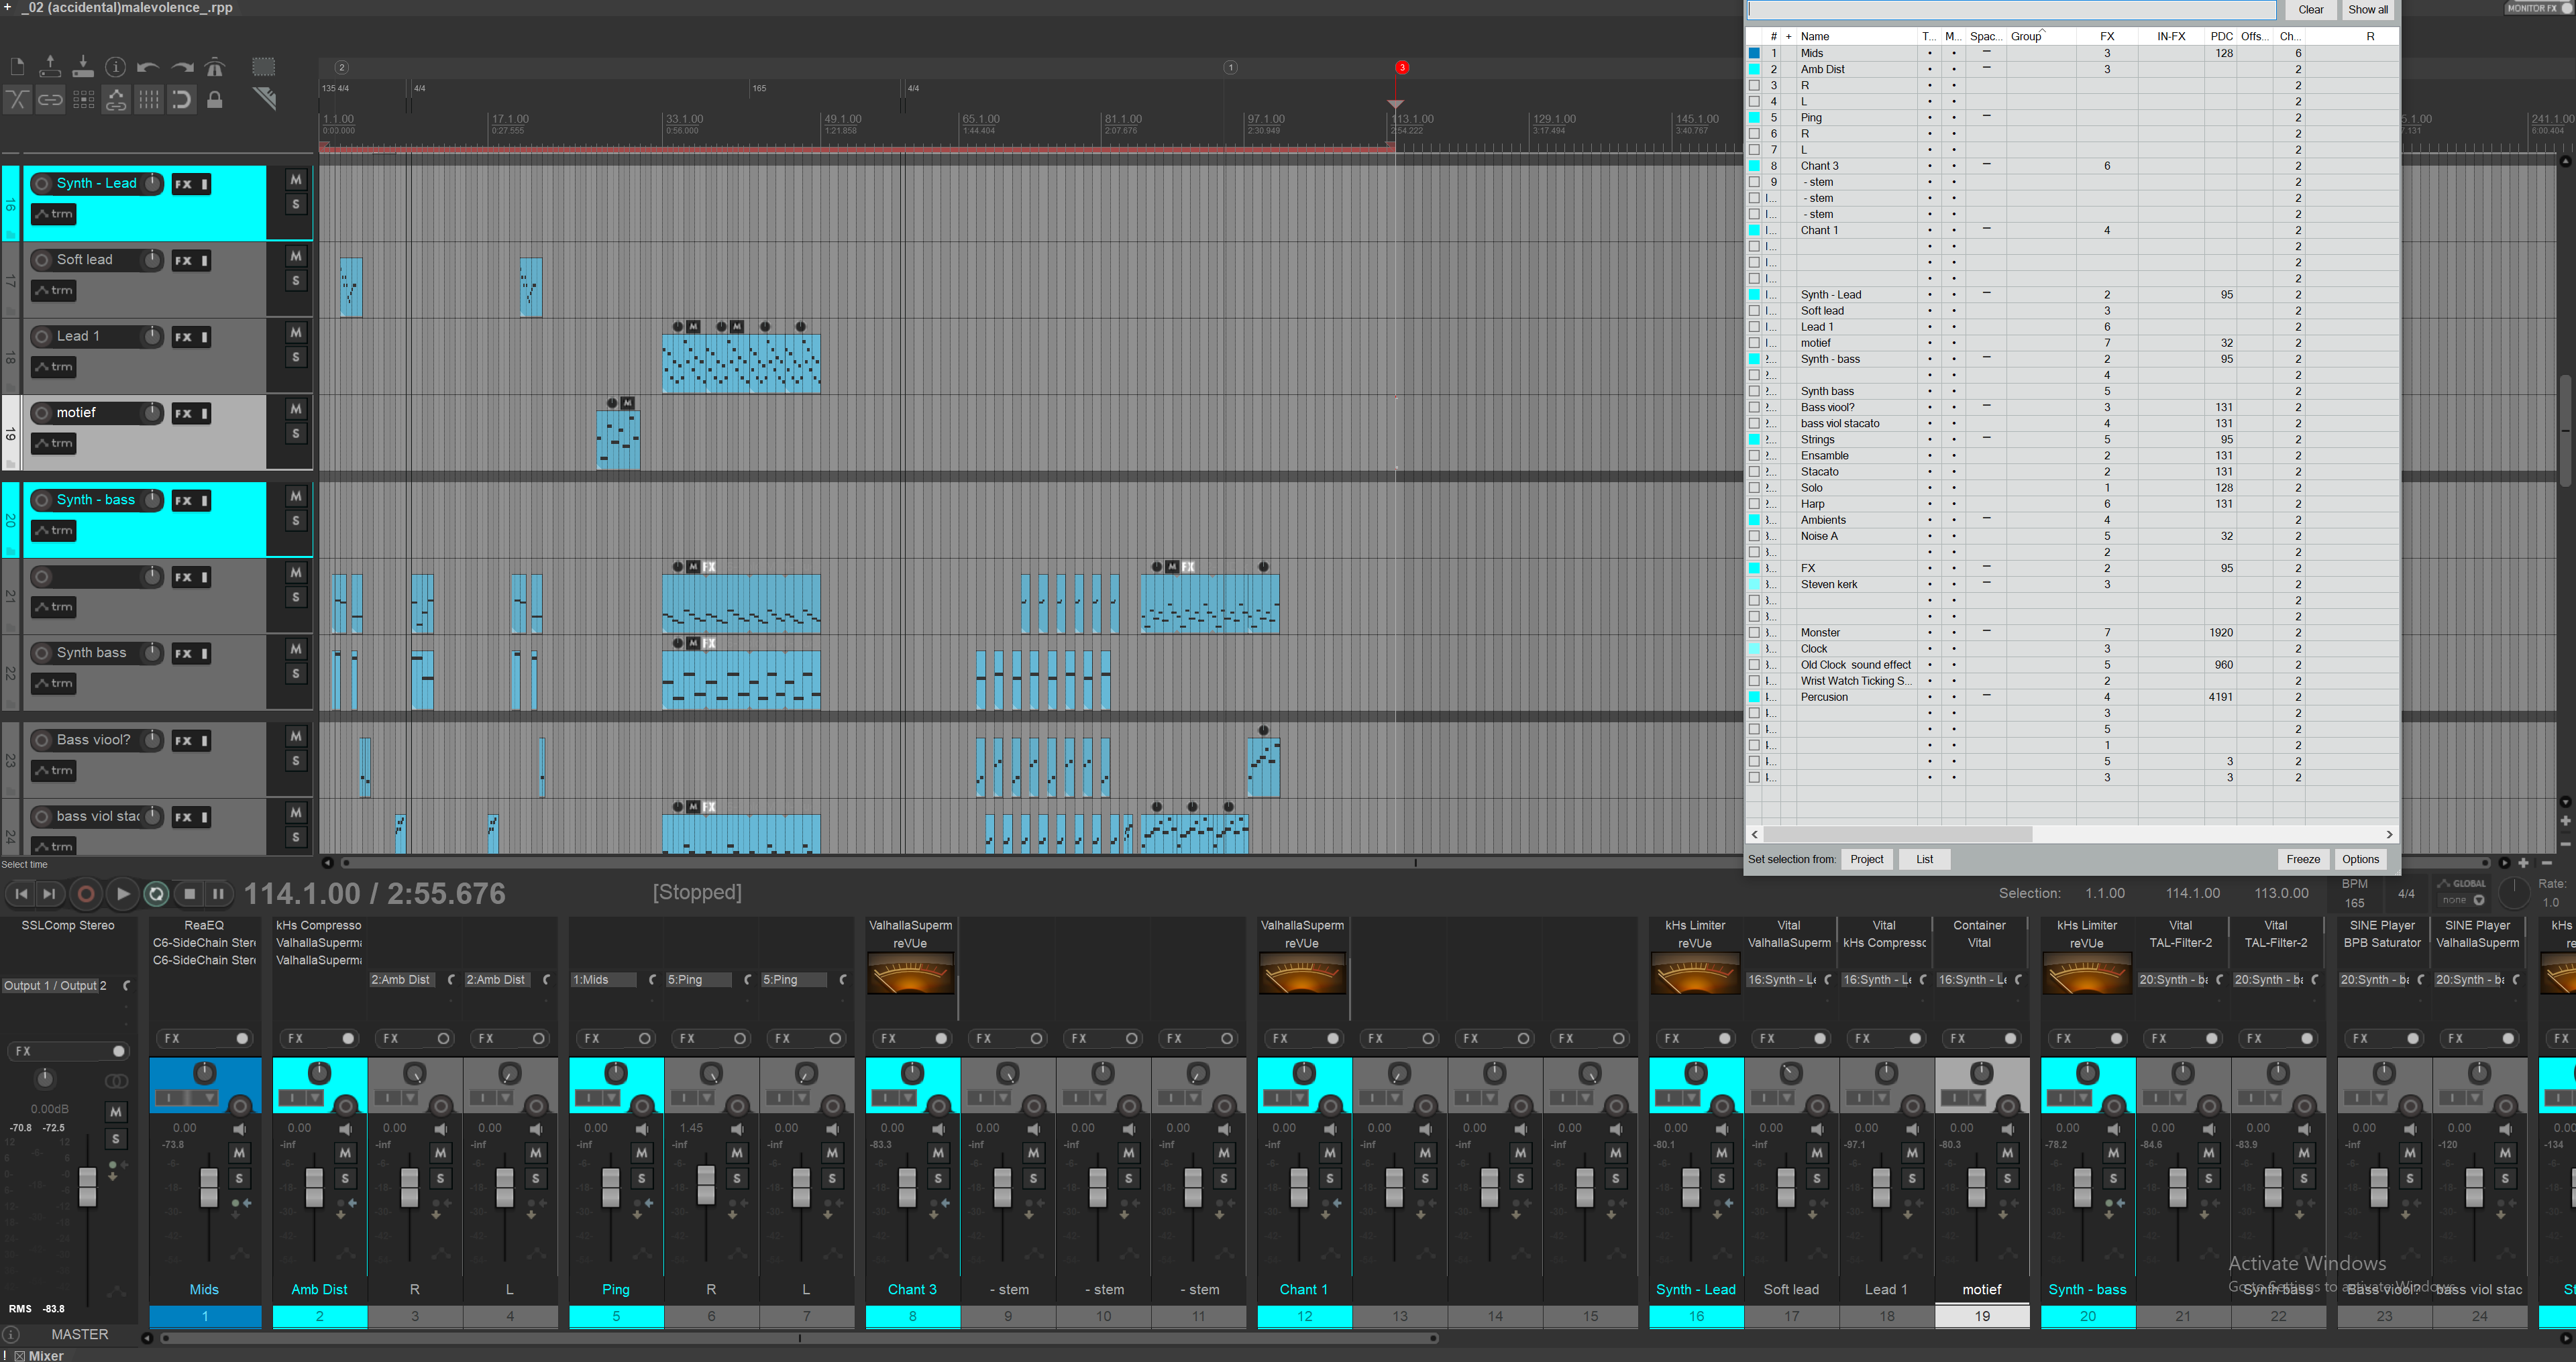Open time signature 4/4 selector

[x=2406, y=894]
